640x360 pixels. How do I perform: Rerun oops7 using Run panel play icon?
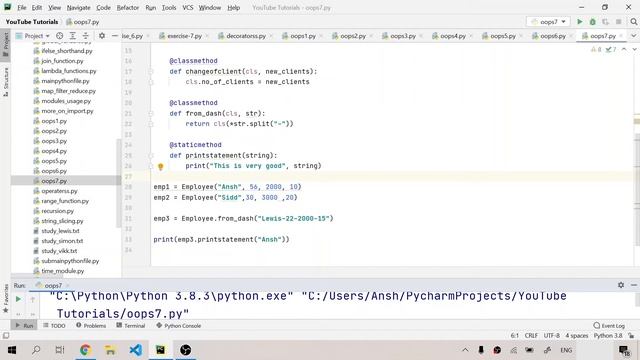coord(18,299)
